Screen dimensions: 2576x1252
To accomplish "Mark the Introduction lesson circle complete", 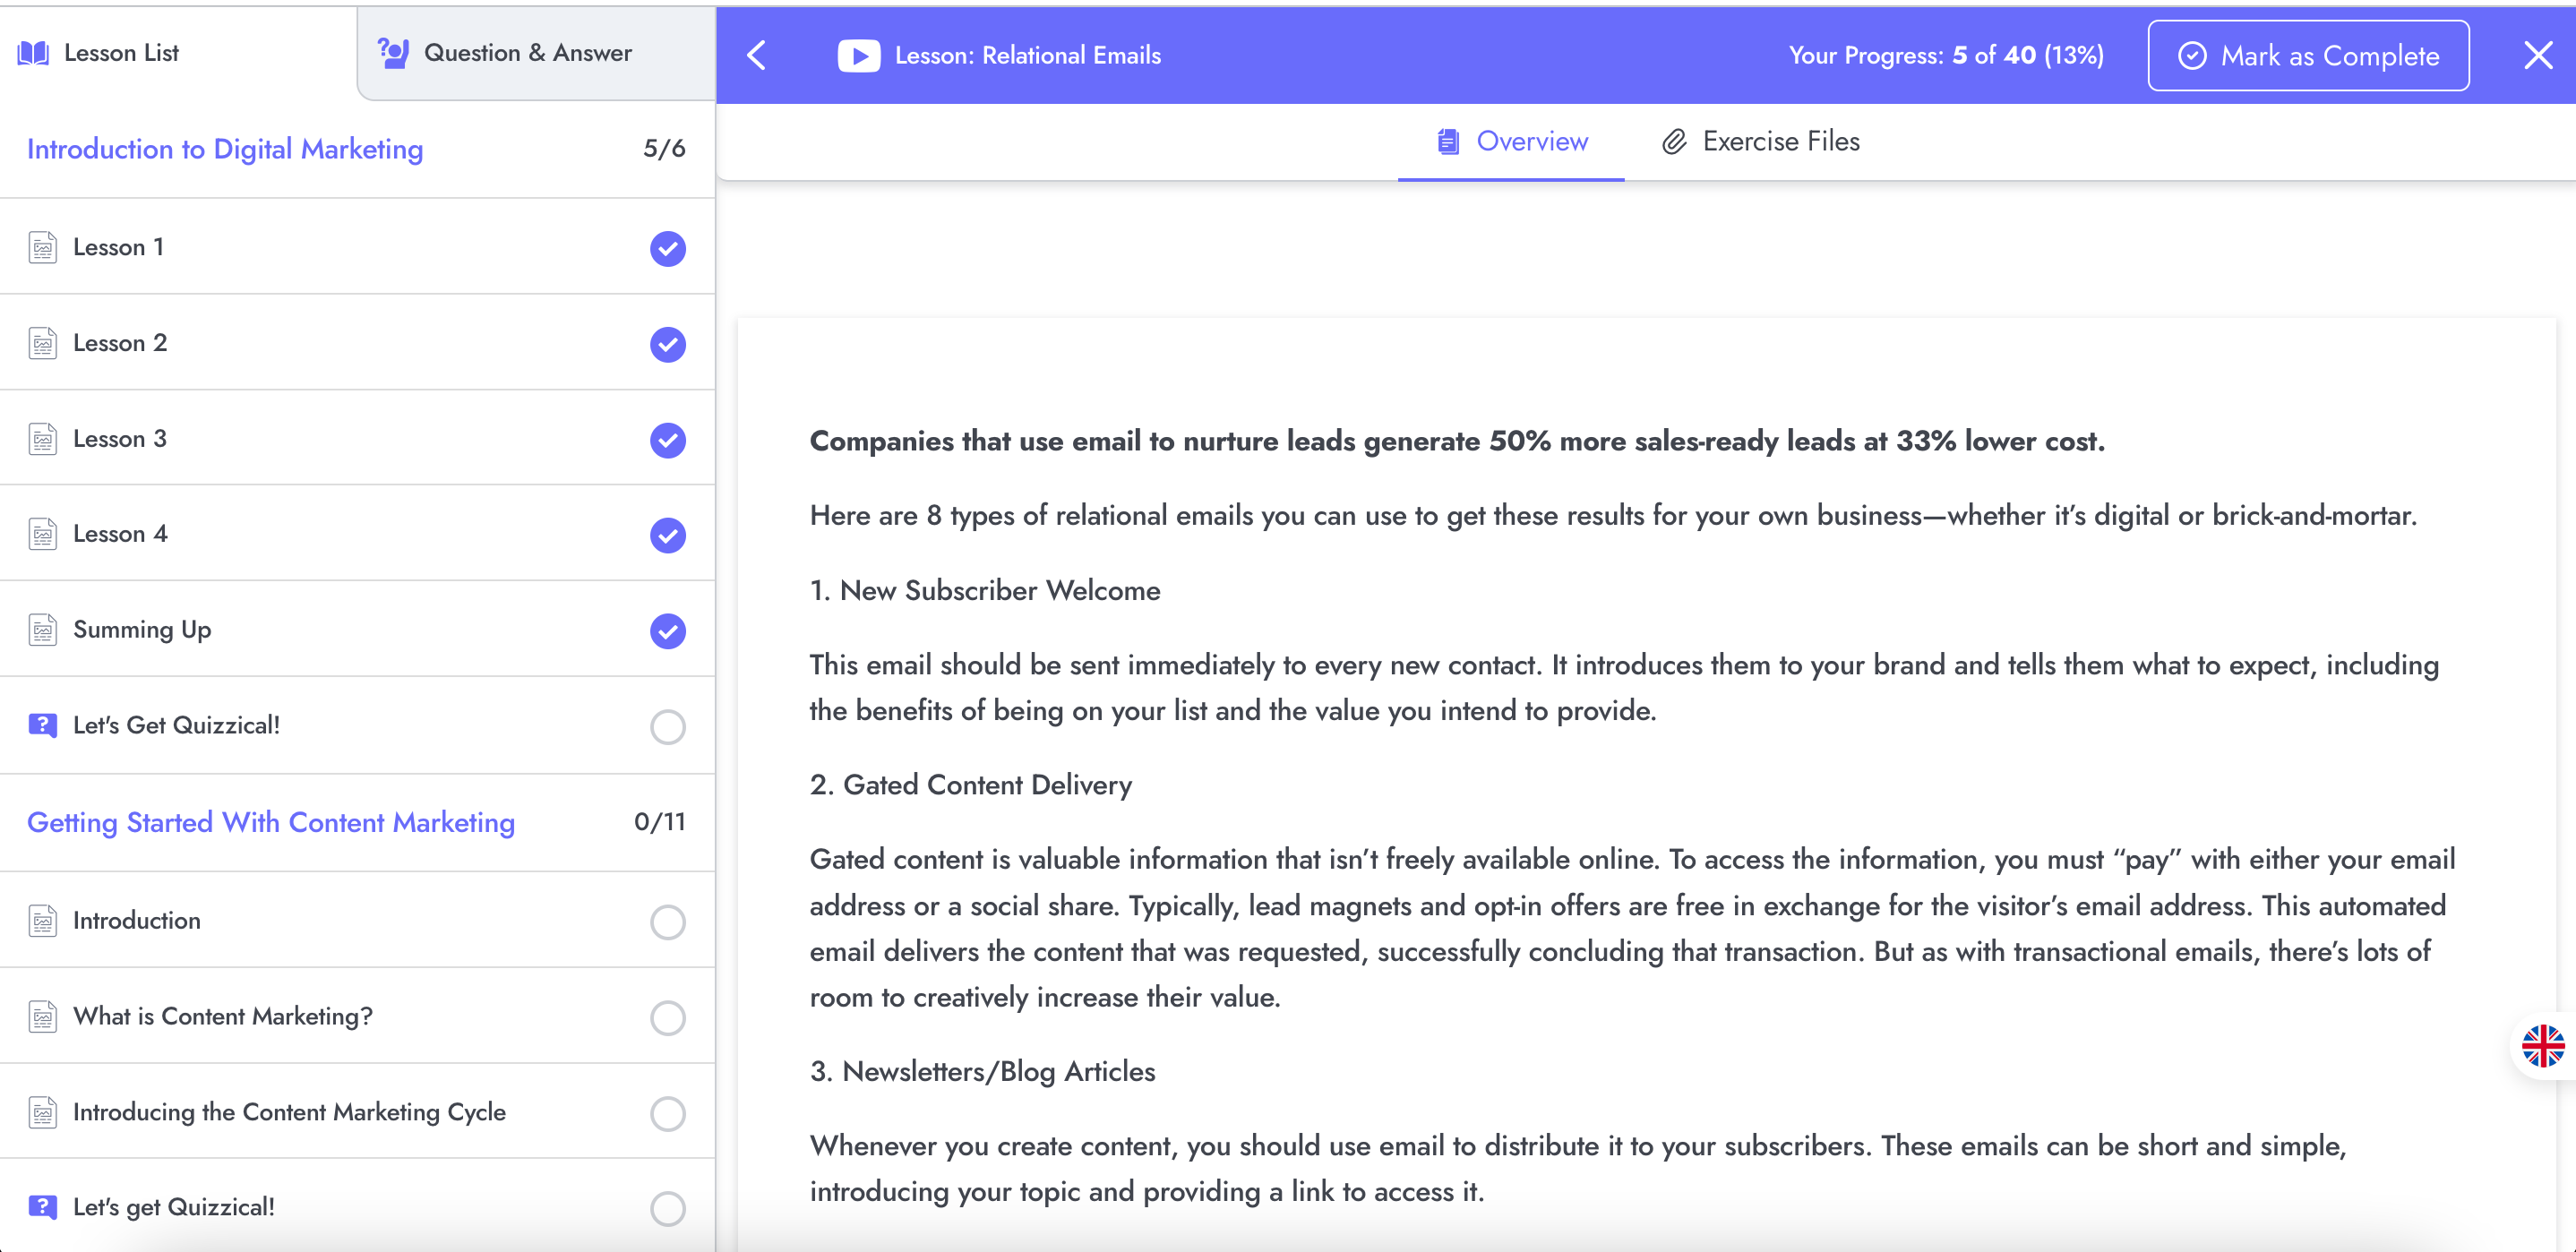I will click(x=668, y=921).
